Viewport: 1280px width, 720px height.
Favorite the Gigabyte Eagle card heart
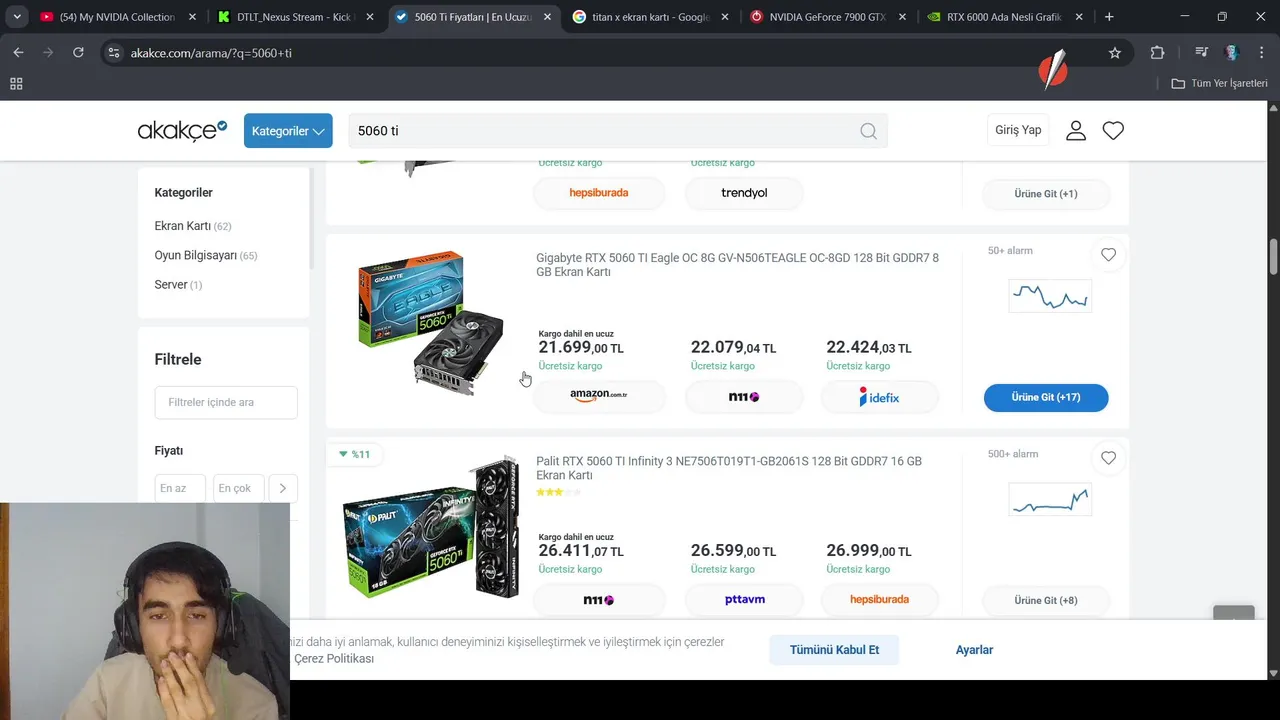point(1108,255)
